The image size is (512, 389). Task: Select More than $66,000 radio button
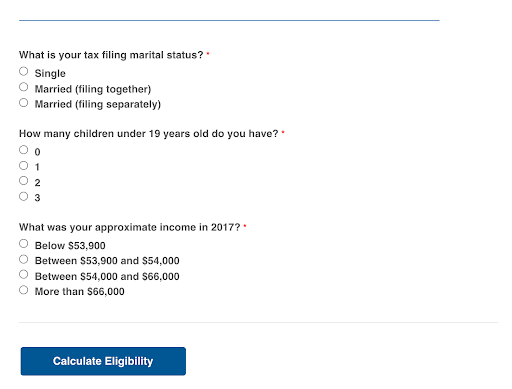[x=23, y=290]
